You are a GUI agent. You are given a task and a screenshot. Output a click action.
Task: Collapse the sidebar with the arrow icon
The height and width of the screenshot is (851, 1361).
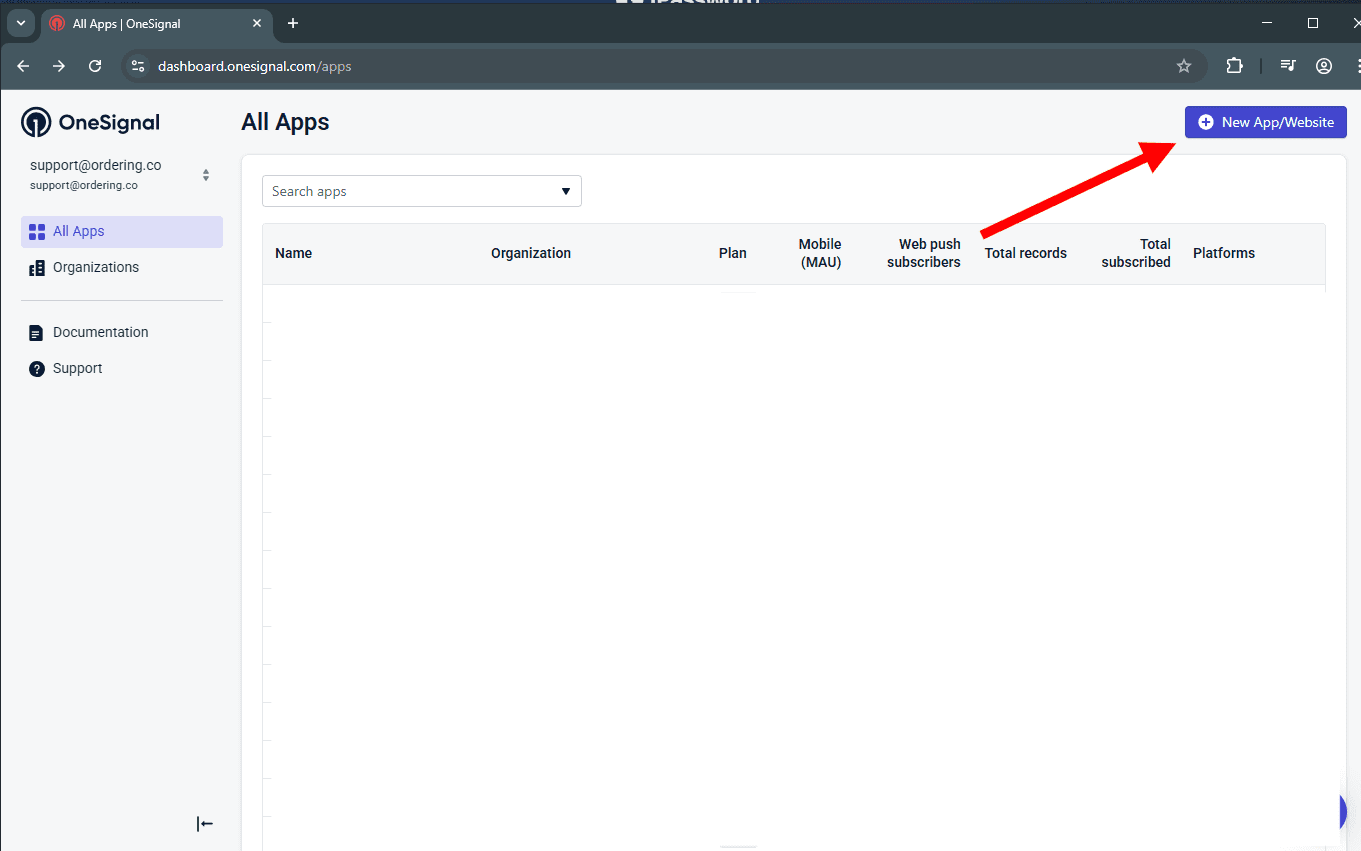click(x=204, y=824)
